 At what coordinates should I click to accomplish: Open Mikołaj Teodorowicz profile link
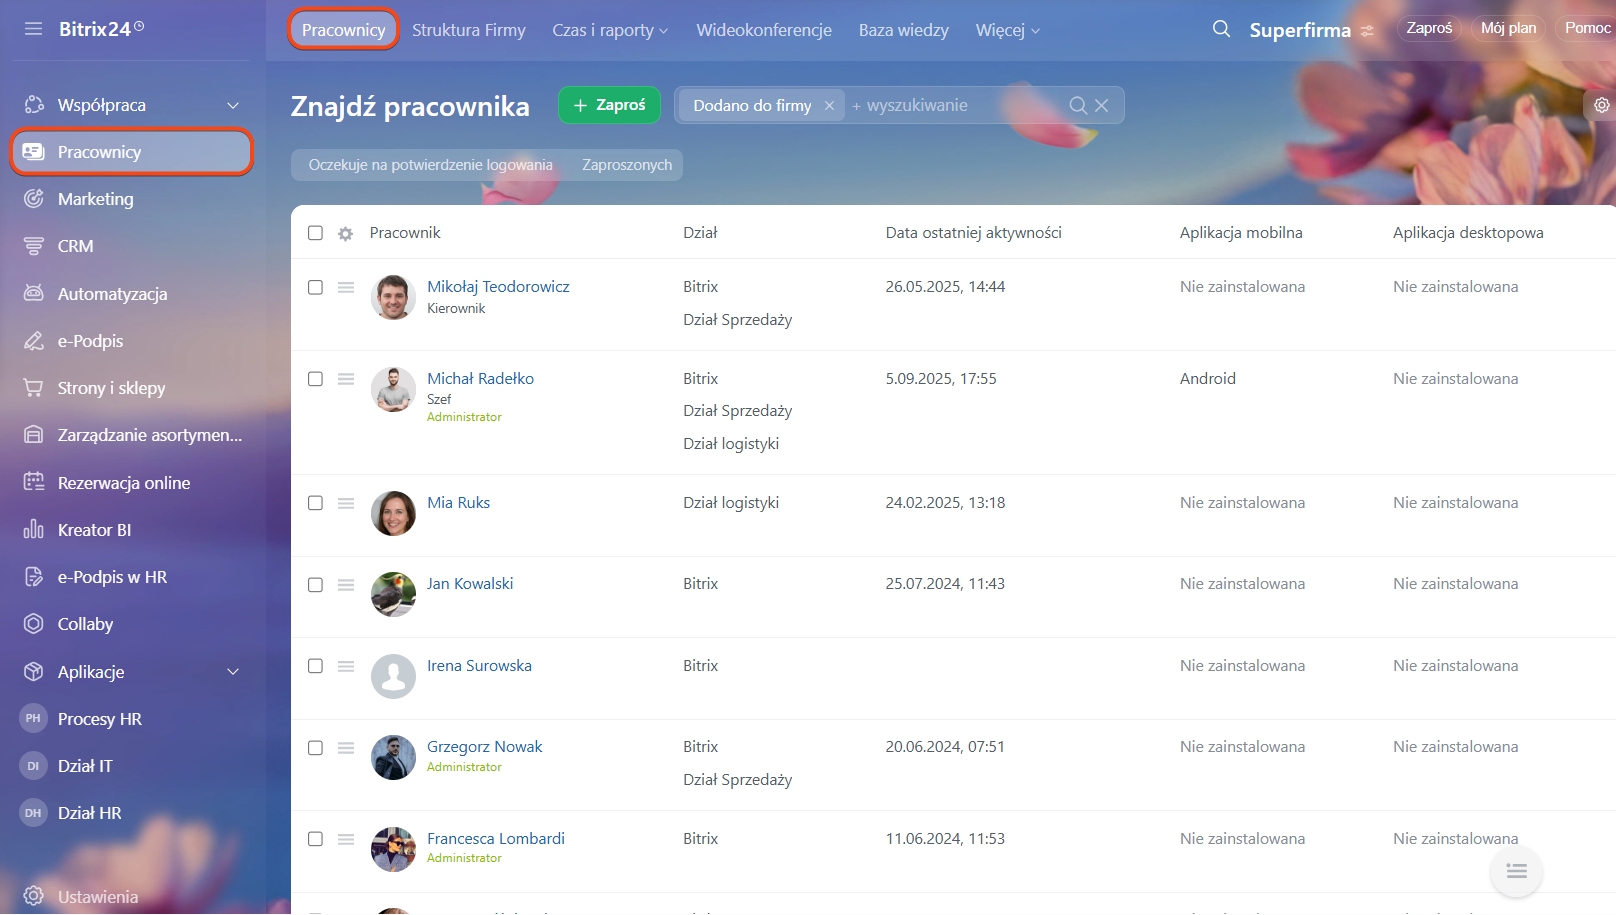(498, 287)
